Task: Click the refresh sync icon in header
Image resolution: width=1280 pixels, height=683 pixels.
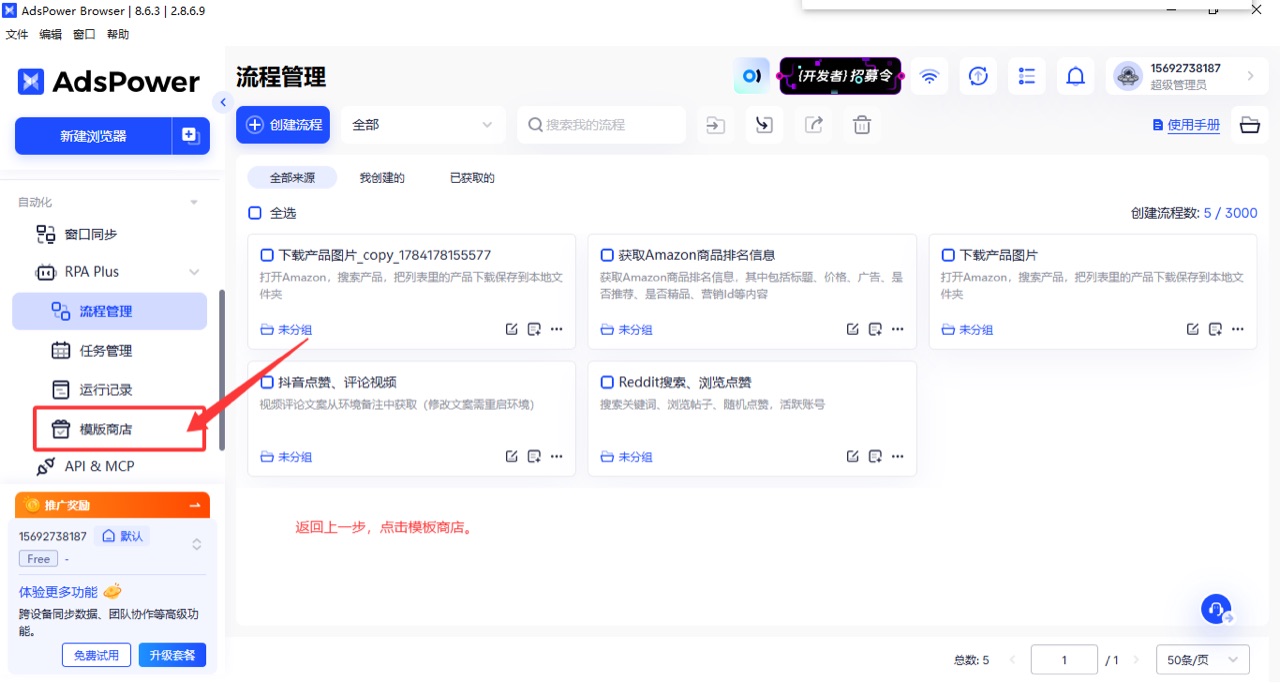Action: pyautogui.click(x=979, y=76)
